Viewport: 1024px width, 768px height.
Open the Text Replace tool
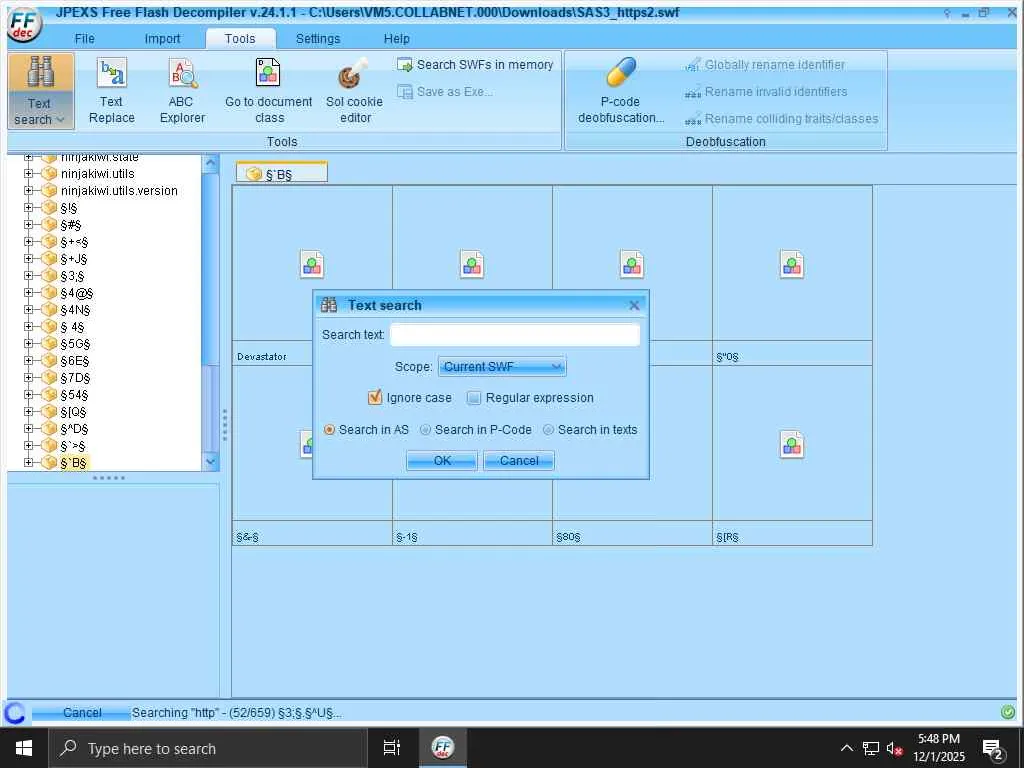(x=112, y=91)
